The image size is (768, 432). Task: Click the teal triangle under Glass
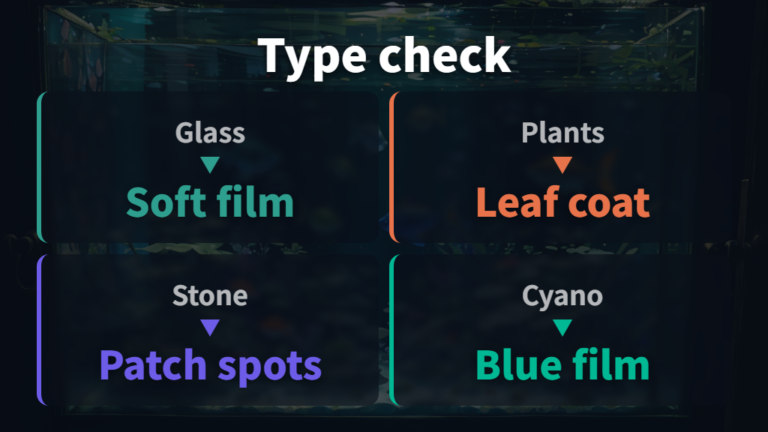tap(210, 165)
